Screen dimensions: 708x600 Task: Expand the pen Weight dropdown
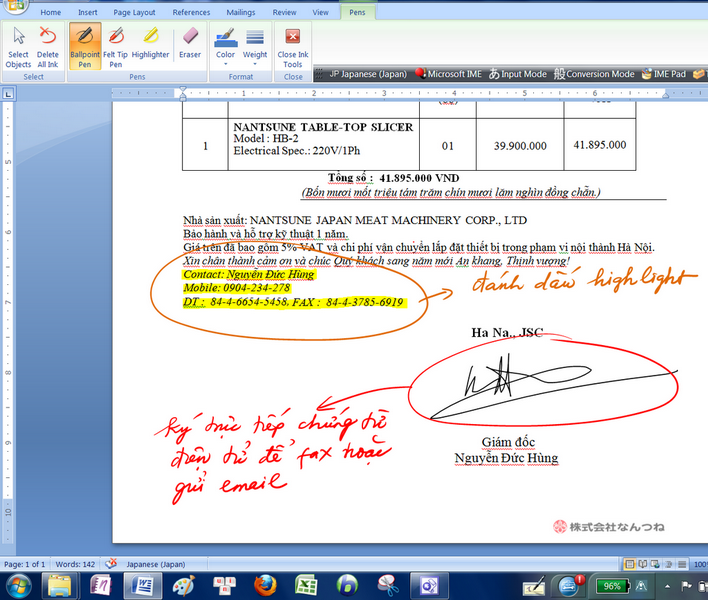pos(255,46)
